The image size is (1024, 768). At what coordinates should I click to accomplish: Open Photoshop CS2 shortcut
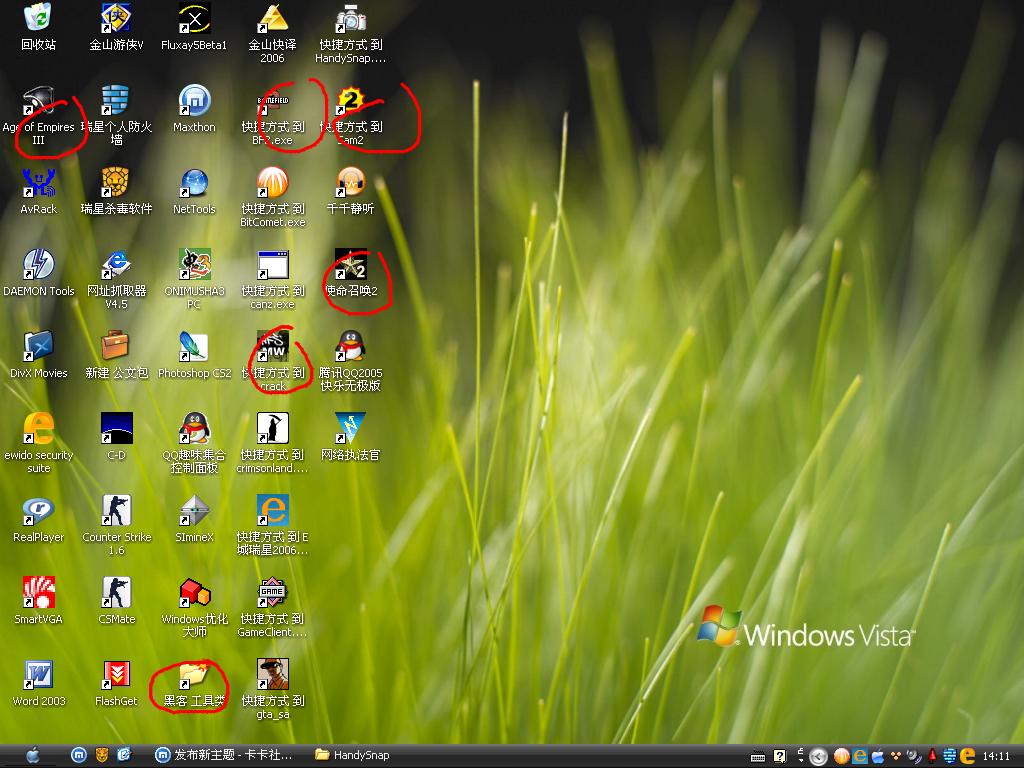(194, 347)
